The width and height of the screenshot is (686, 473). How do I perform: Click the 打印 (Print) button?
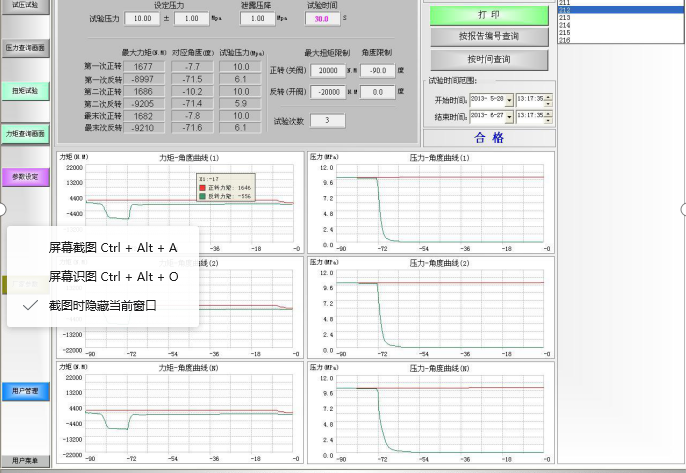coord(489,16)
